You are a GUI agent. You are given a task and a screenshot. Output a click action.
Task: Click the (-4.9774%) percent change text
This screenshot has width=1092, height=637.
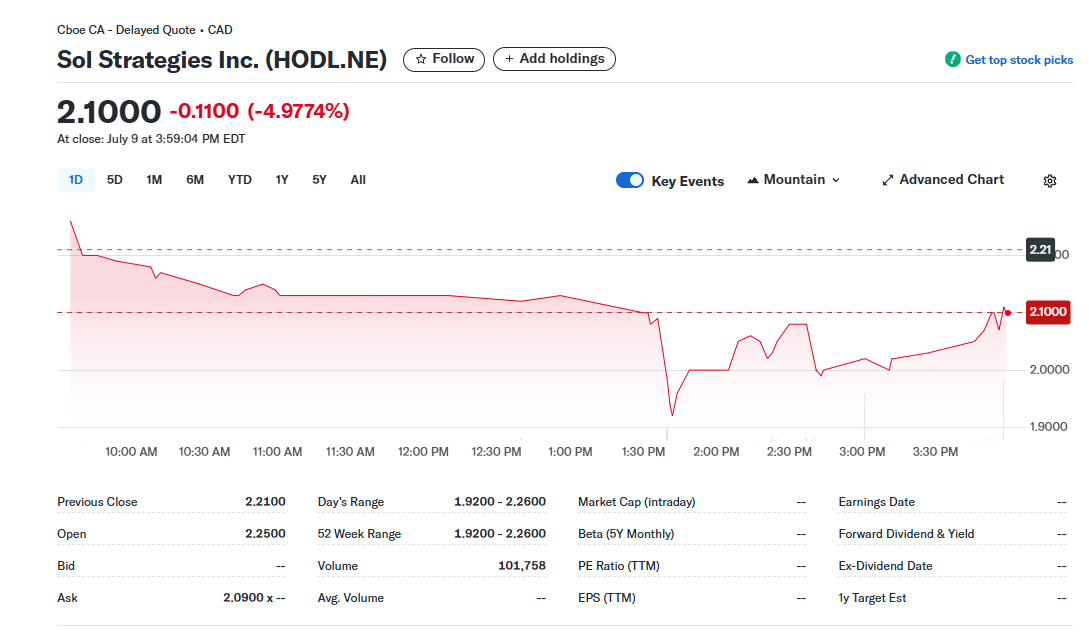299,111
